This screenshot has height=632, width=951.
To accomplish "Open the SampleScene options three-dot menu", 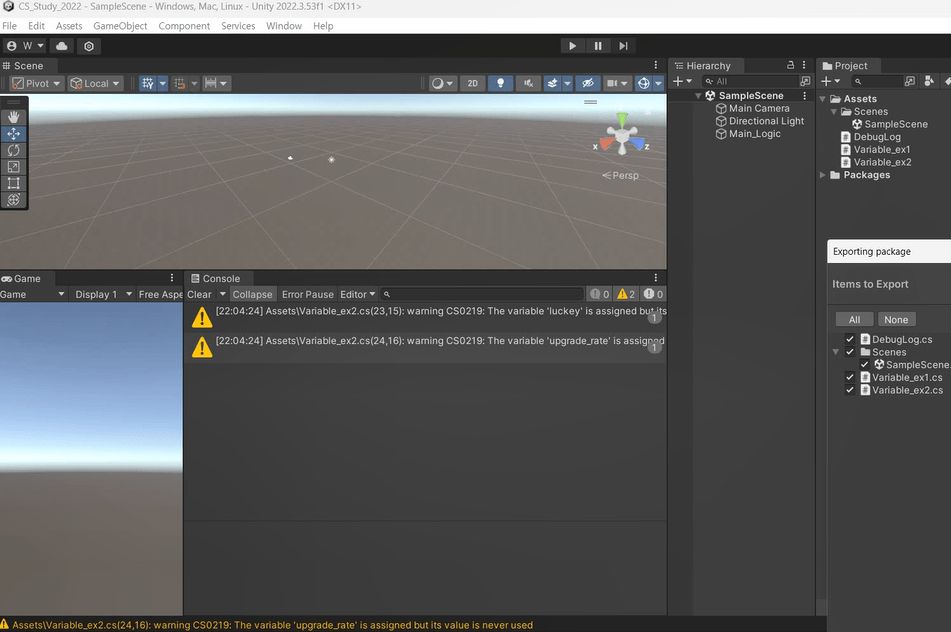I will pos(805,96).
